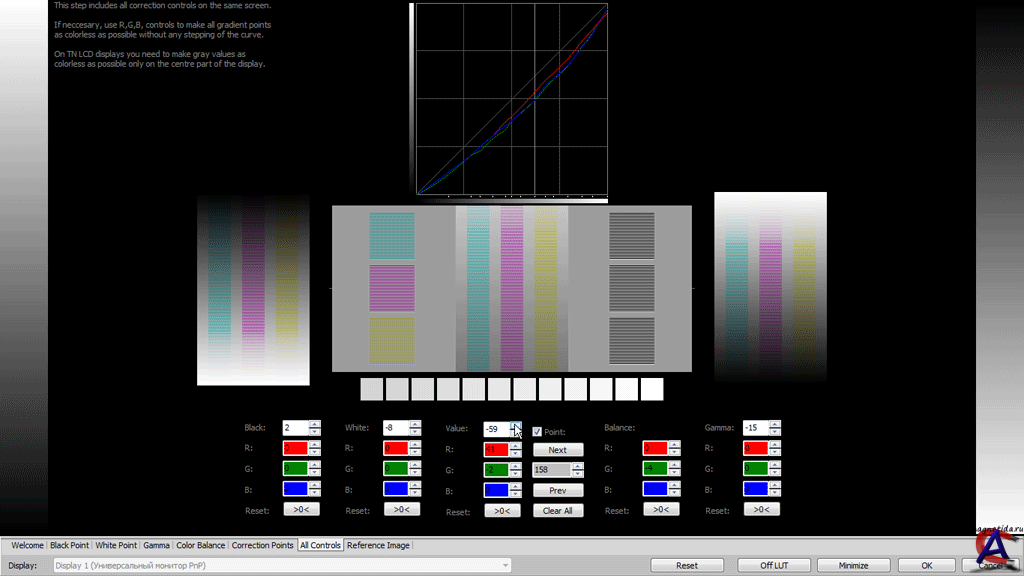Switch to the Black Point tab

[x=70, y=545]
